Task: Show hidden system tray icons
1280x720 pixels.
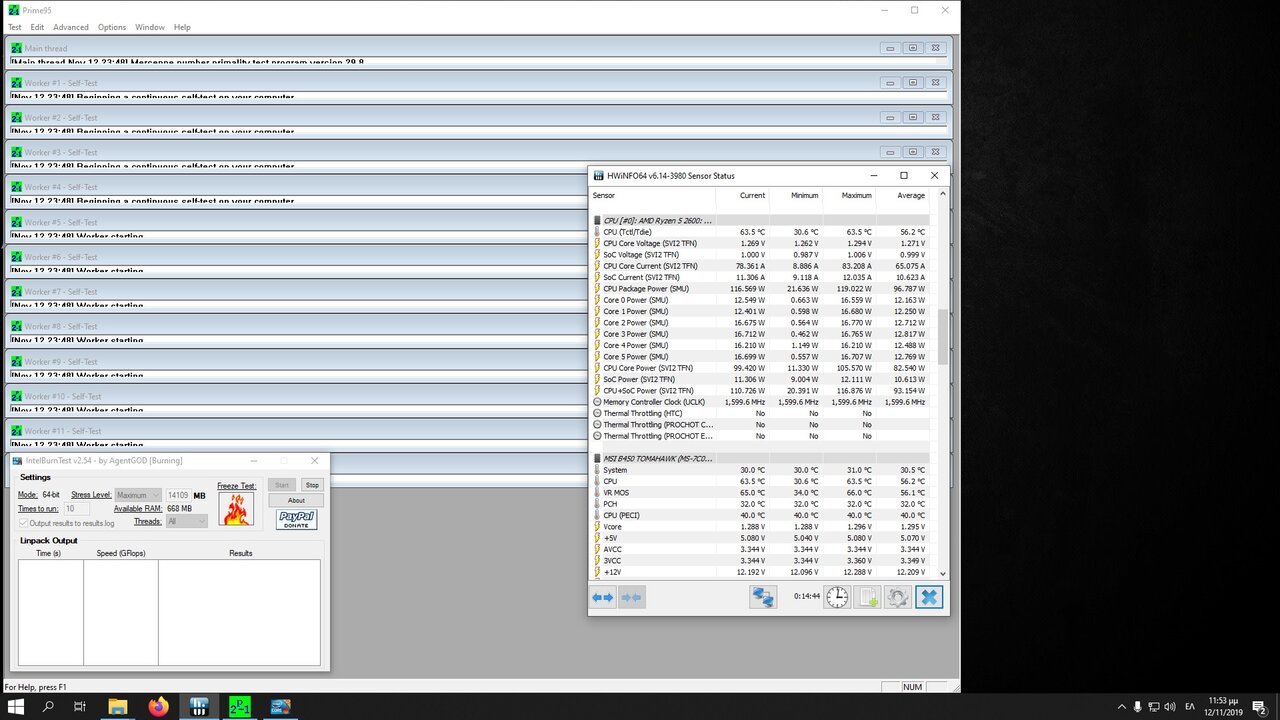Action: 1120,707
